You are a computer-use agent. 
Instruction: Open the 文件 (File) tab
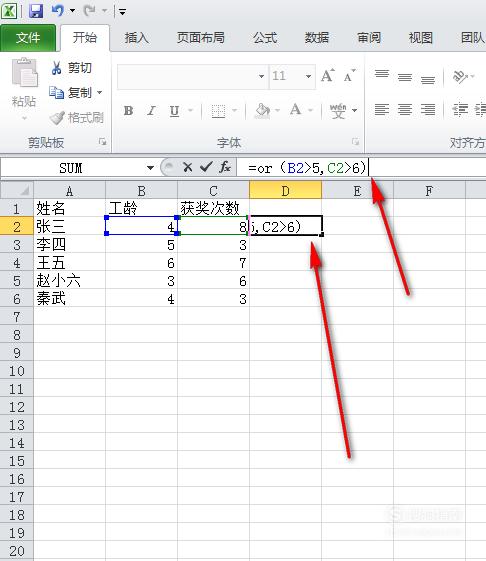tap(28, 38)
